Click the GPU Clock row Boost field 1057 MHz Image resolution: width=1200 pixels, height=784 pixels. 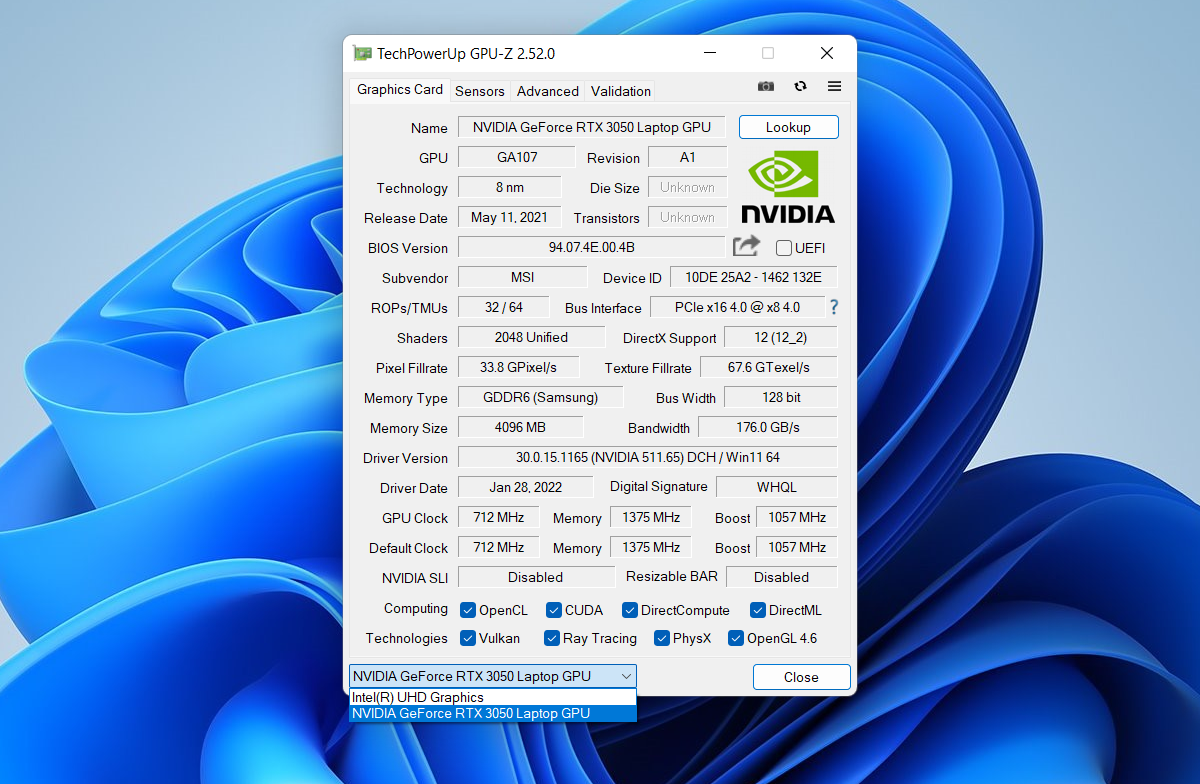point(797,517)
